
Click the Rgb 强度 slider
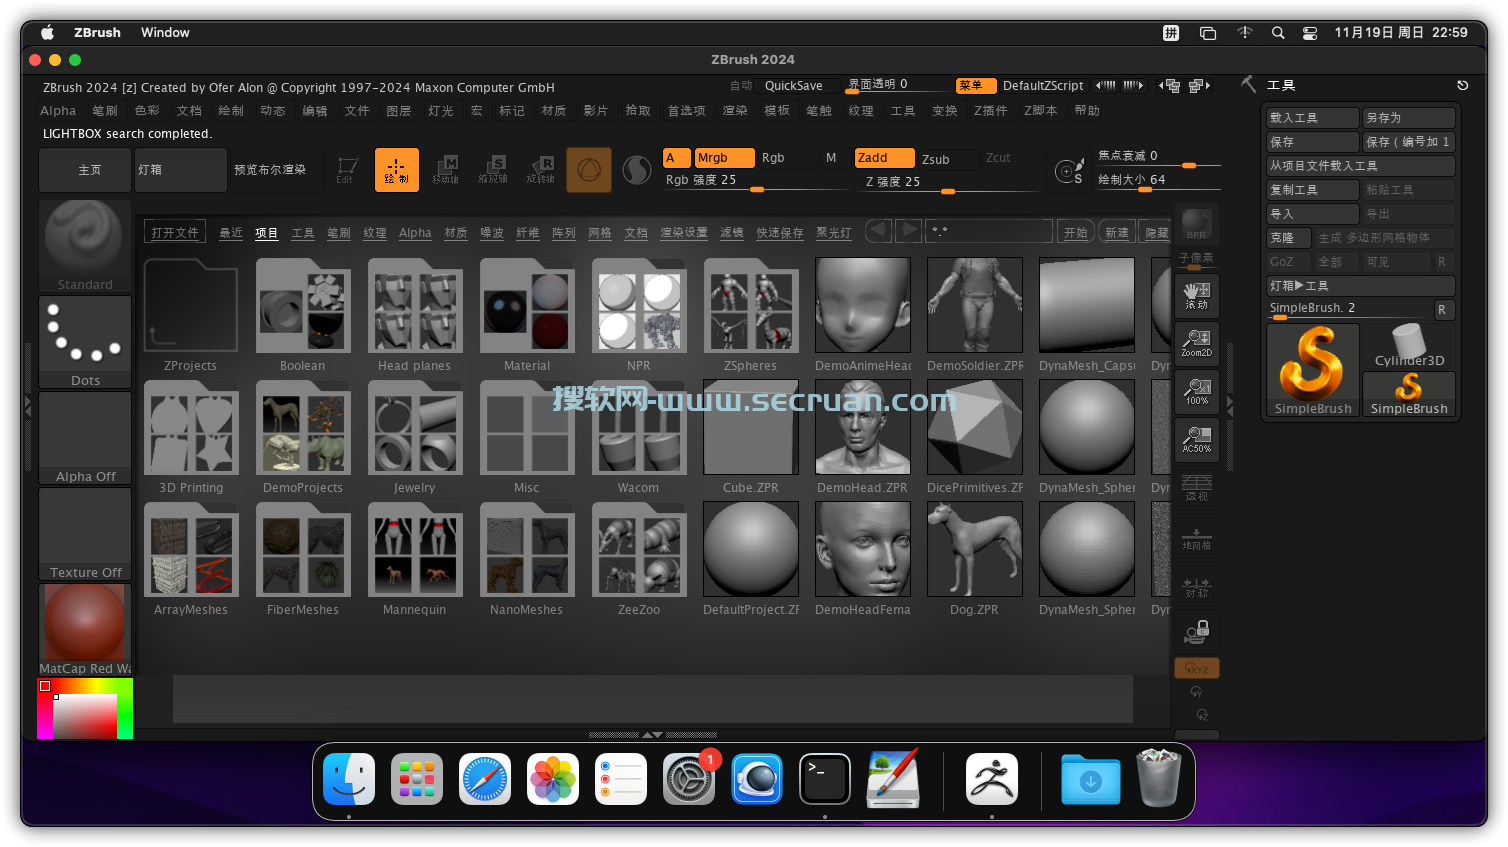(x=756, y=181)
